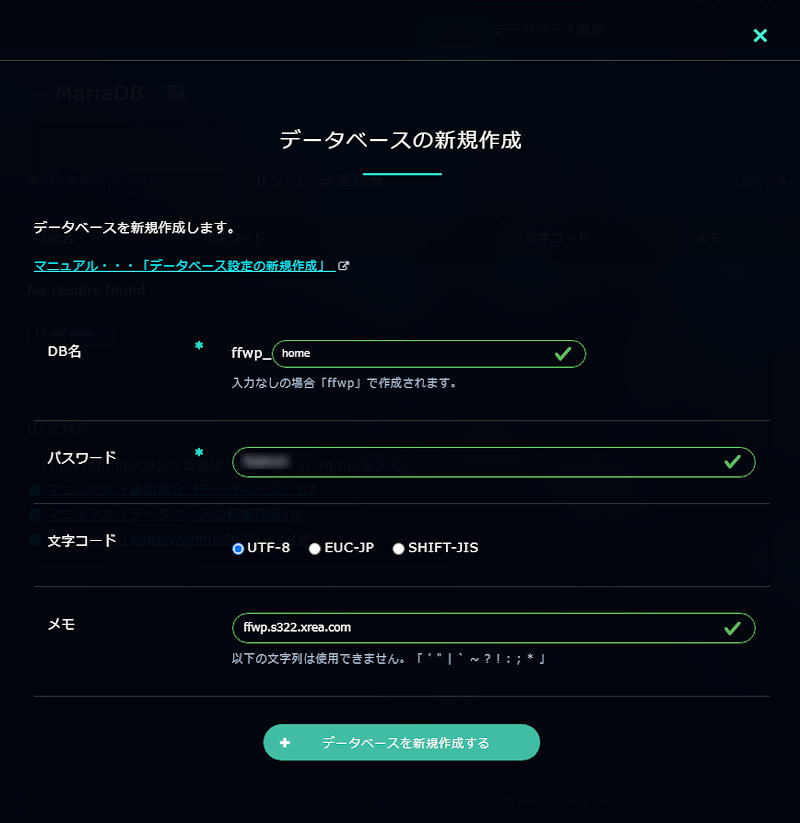This screenshot has height=823, width=800.
Task: Click green checkmark in パスワード field
Action: click(x=732, y=462)
